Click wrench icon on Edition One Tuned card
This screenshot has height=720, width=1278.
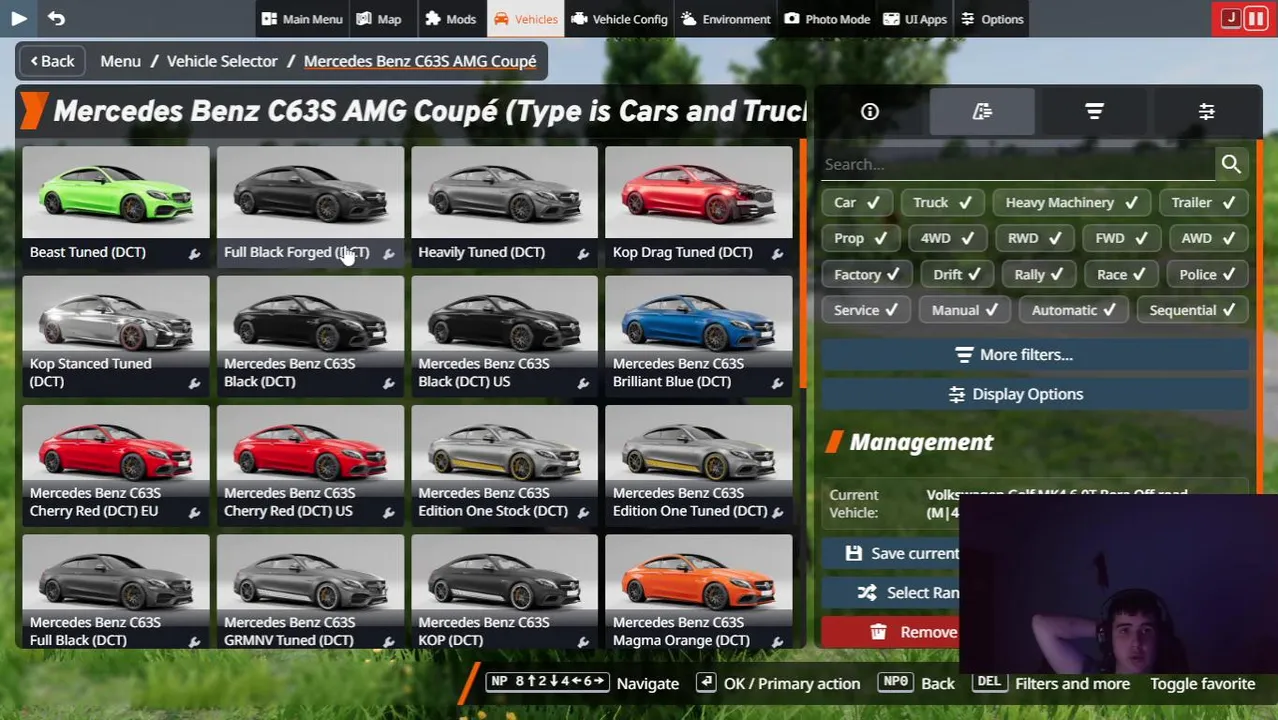point(777,513)
